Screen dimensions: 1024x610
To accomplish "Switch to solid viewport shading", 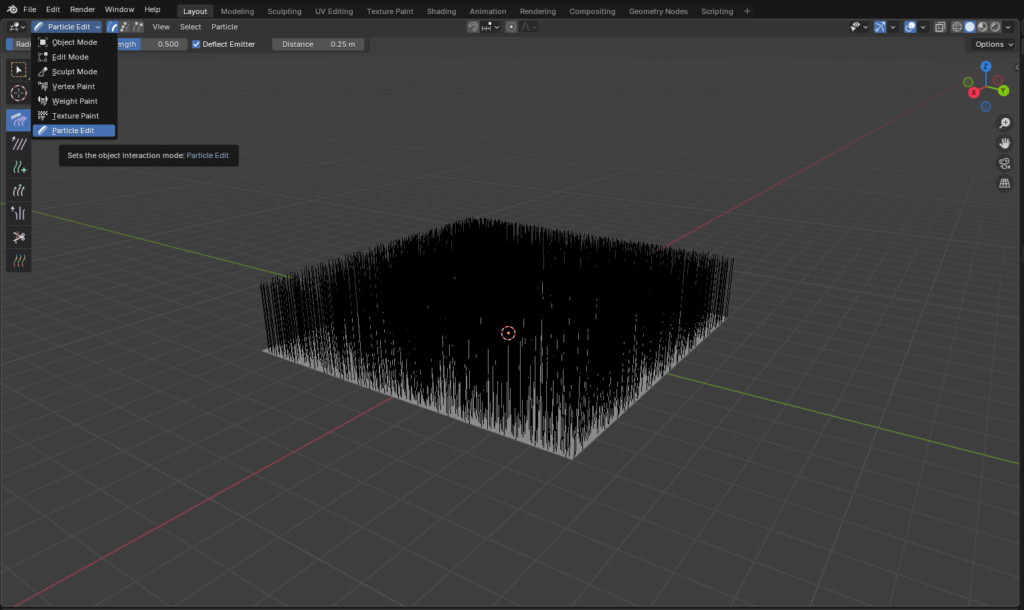I will pyautogui.click(x=970, y=27).
